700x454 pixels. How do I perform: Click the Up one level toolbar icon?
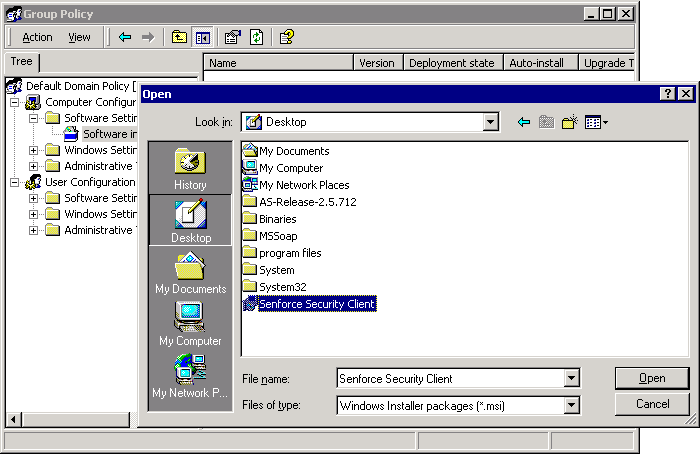(x=179, y=37)
